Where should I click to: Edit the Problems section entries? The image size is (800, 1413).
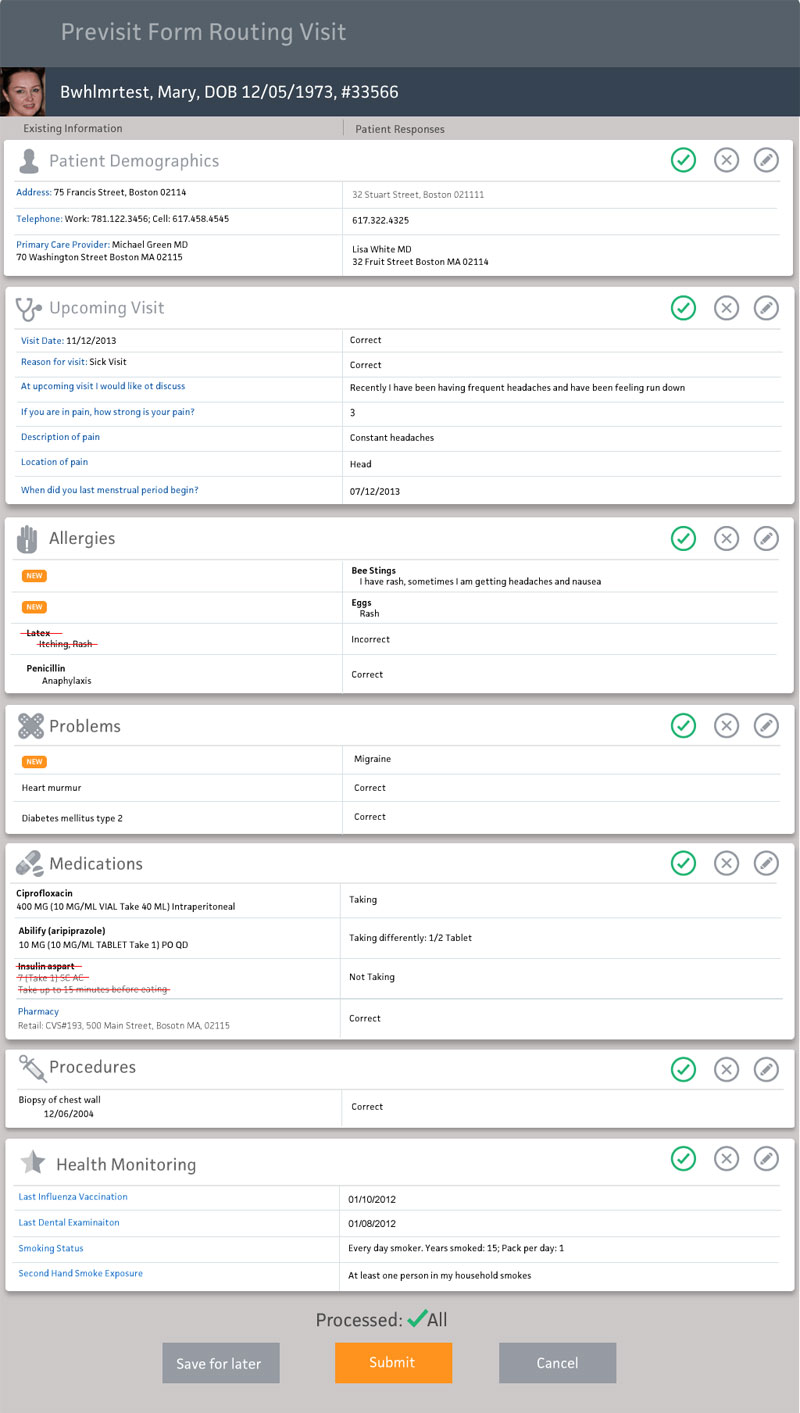point(766,726)
